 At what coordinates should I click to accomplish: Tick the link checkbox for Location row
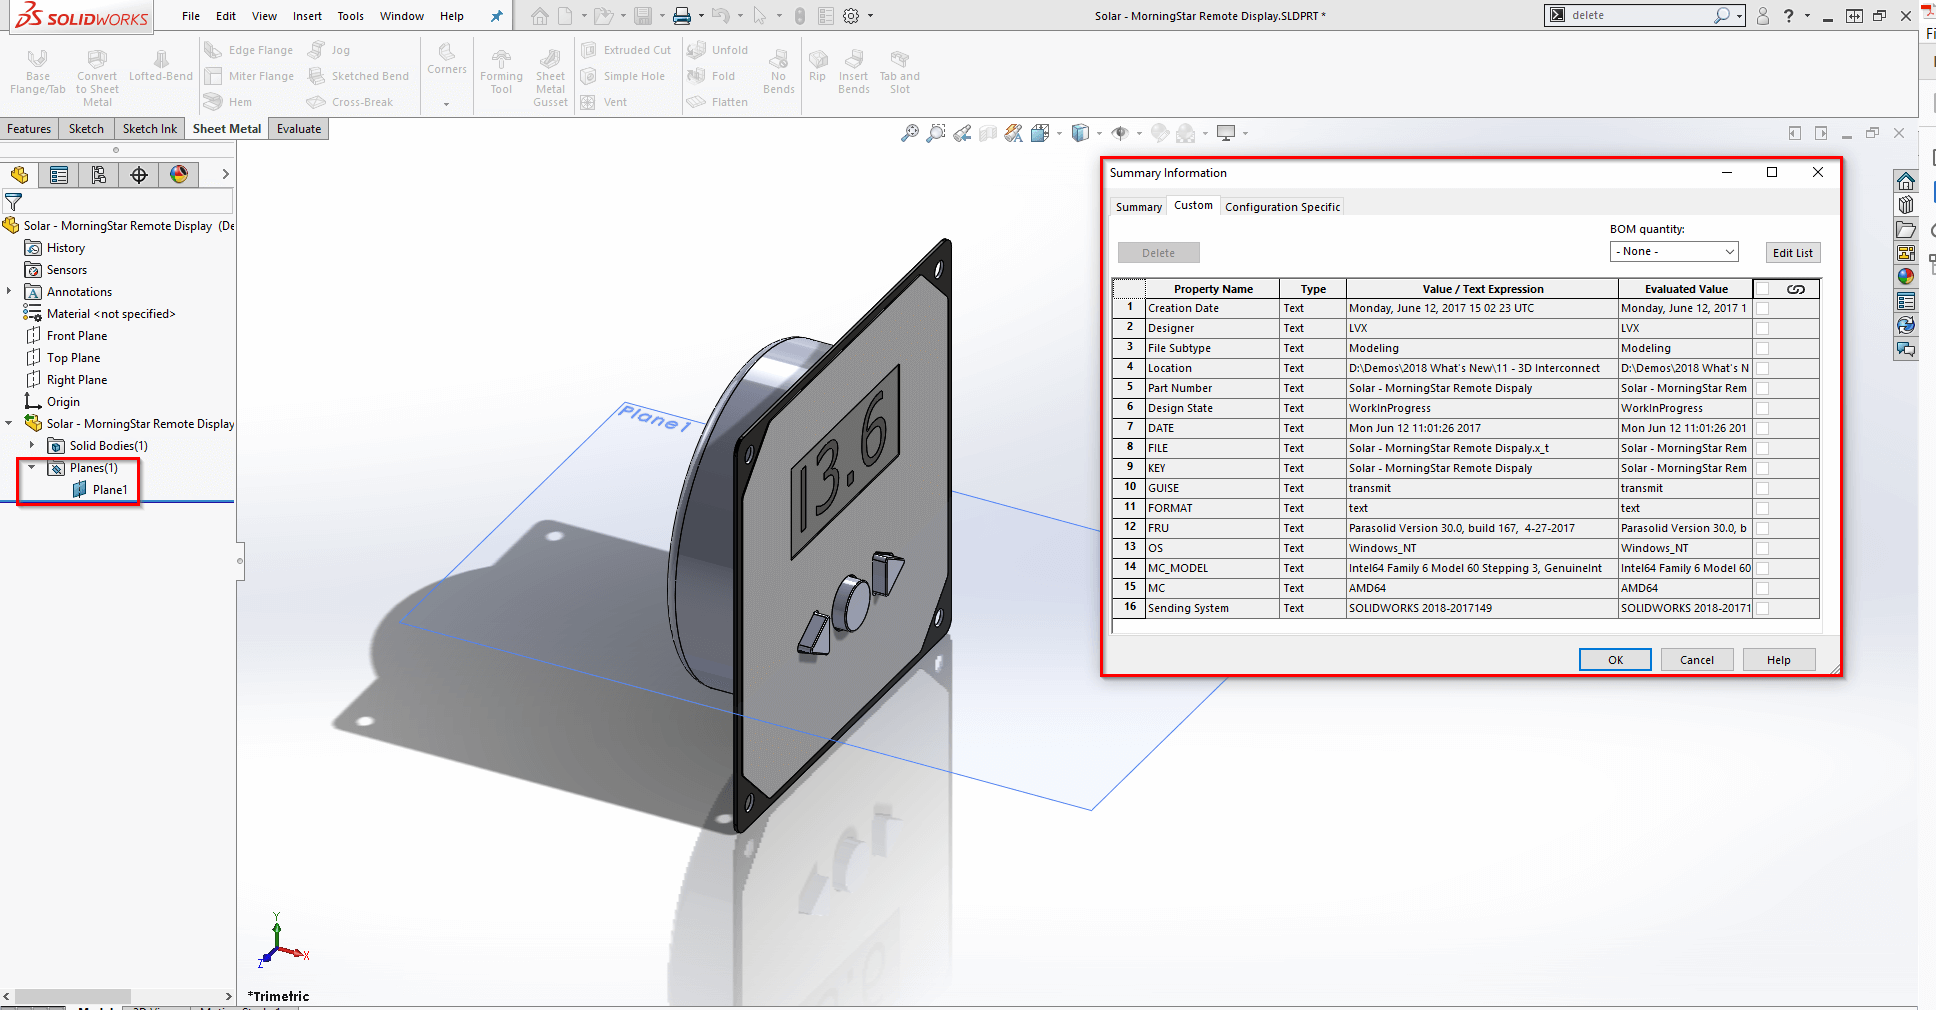click(1762, 369)
